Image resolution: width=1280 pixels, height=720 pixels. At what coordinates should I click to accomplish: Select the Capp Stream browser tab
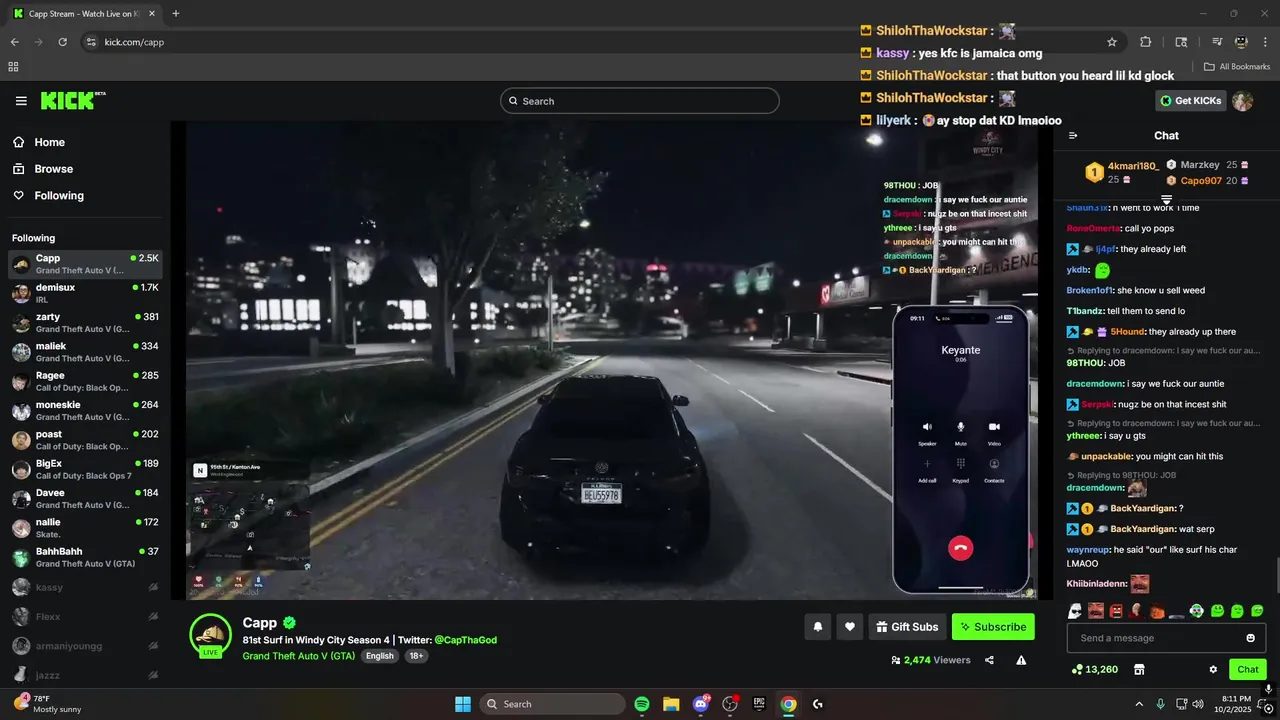(85, 14)
